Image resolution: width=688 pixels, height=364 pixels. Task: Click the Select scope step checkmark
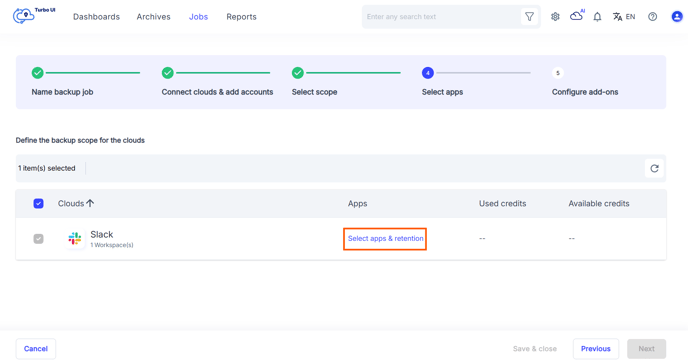pos(298,73)
